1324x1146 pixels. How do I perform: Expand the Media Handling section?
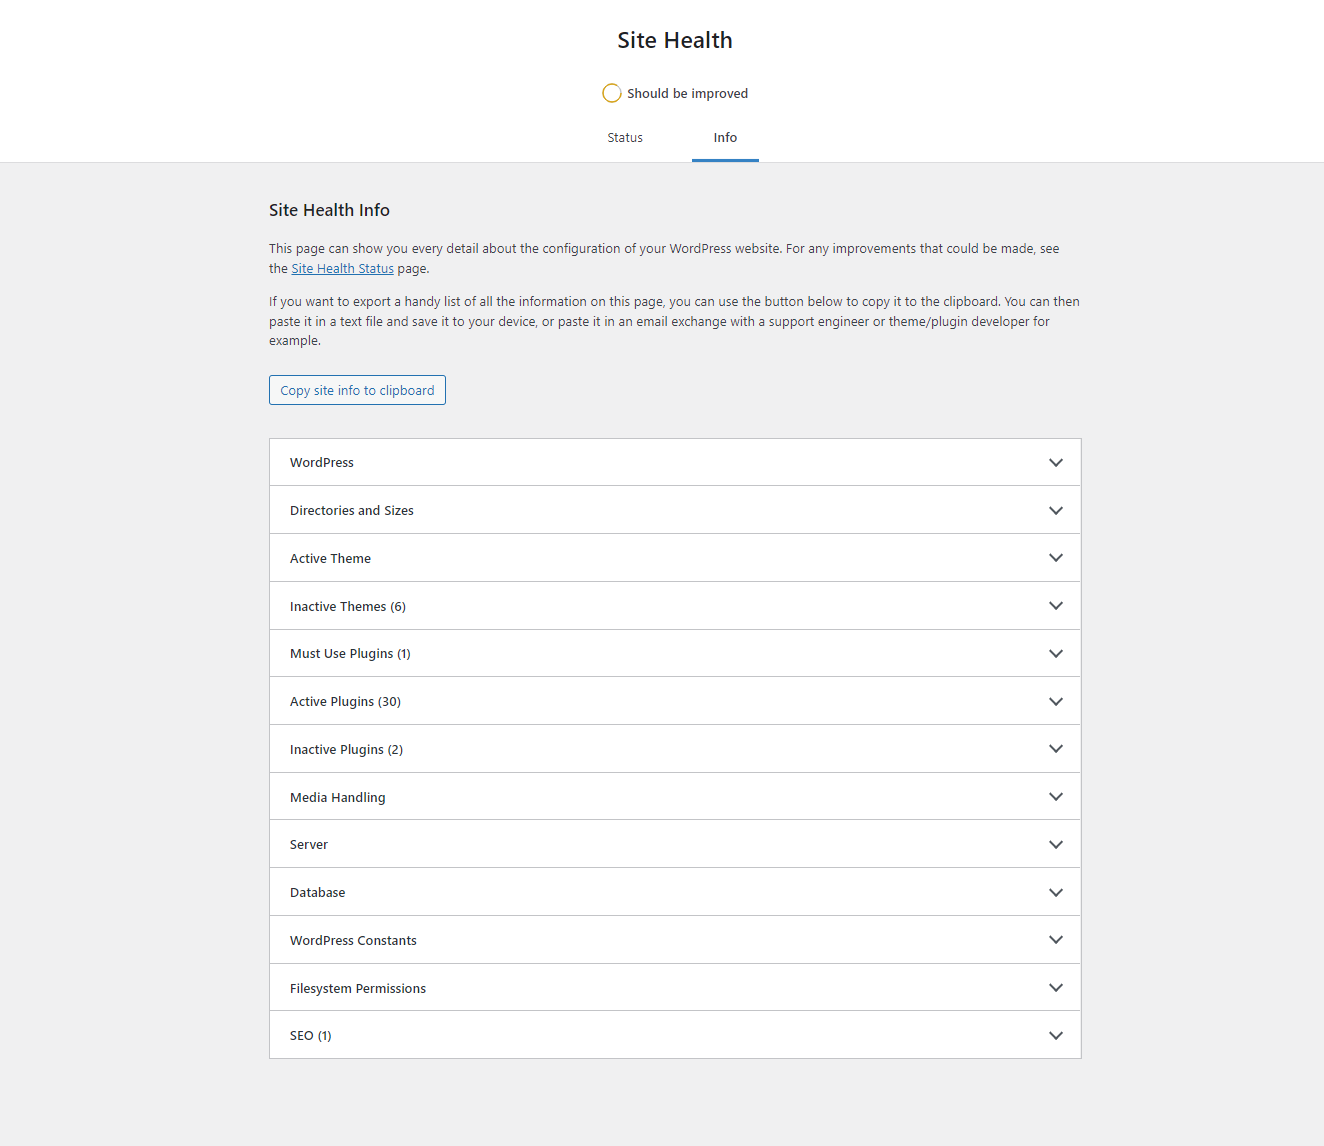tap(675, 797)
